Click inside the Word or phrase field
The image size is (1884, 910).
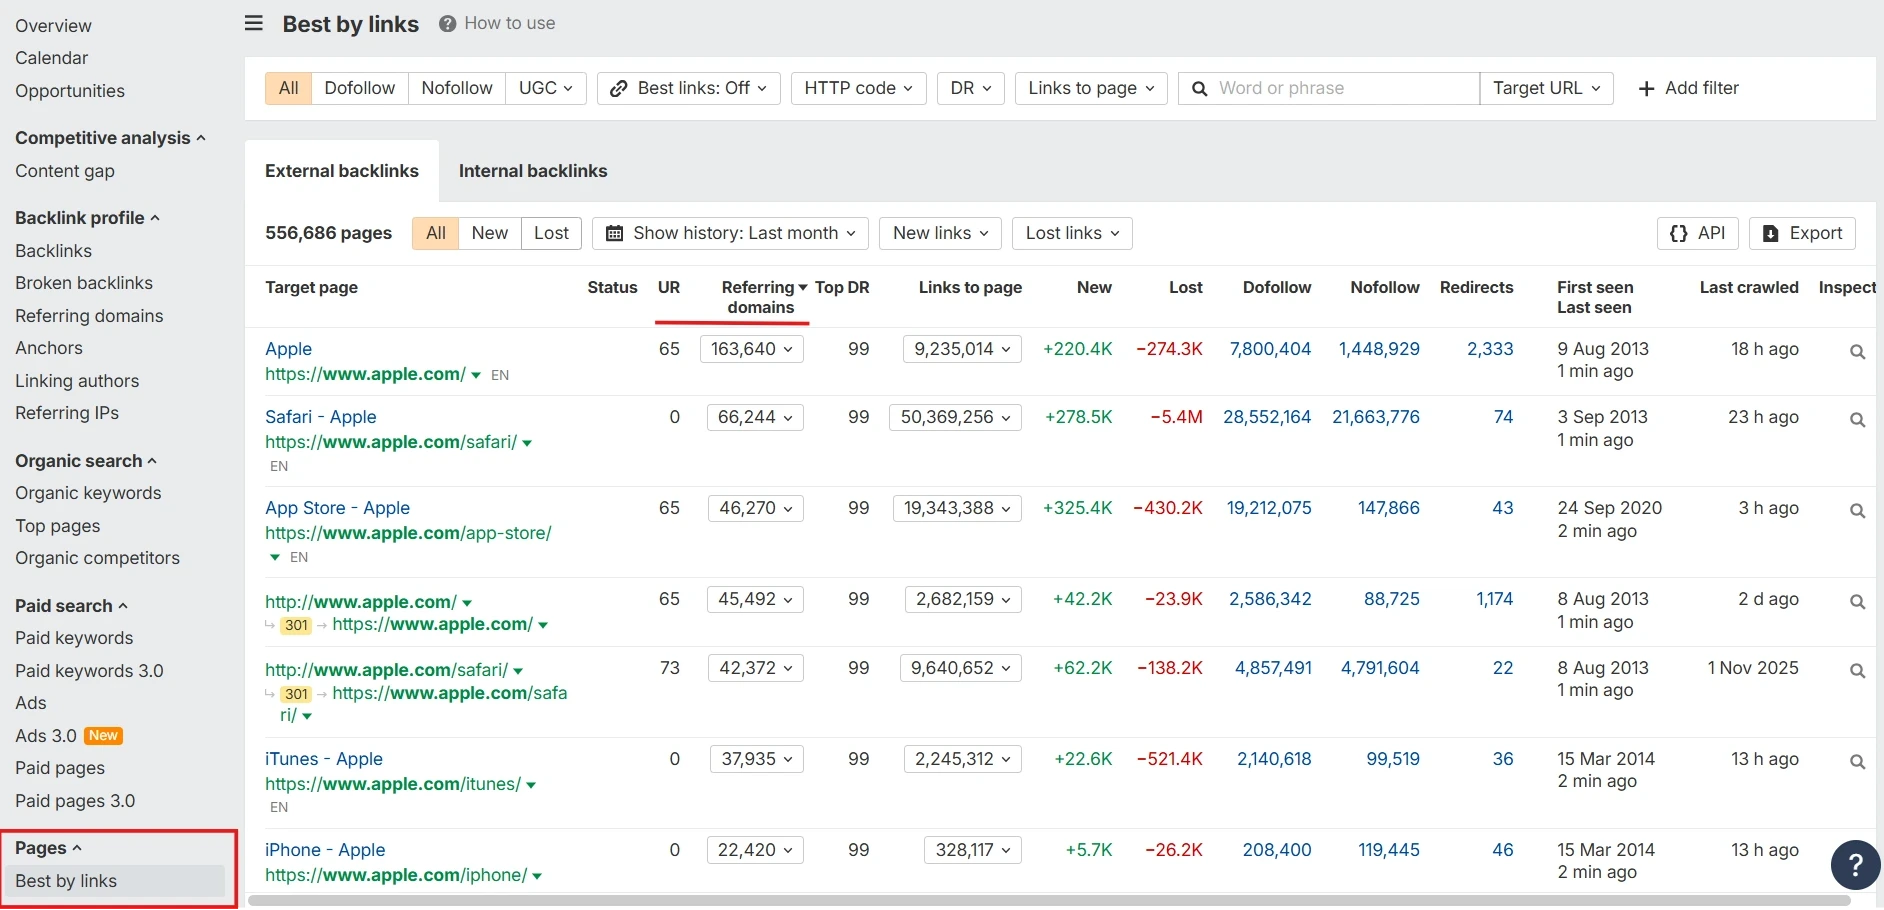(x=1330, y=88)
